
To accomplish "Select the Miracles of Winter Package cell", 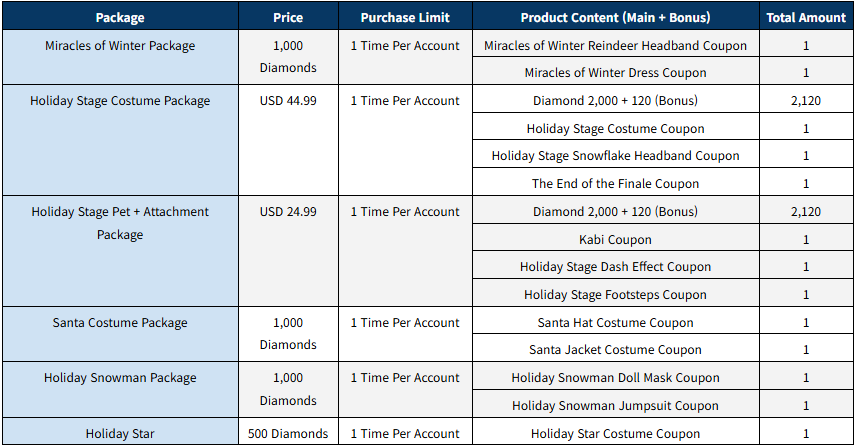I will (120, 46).
